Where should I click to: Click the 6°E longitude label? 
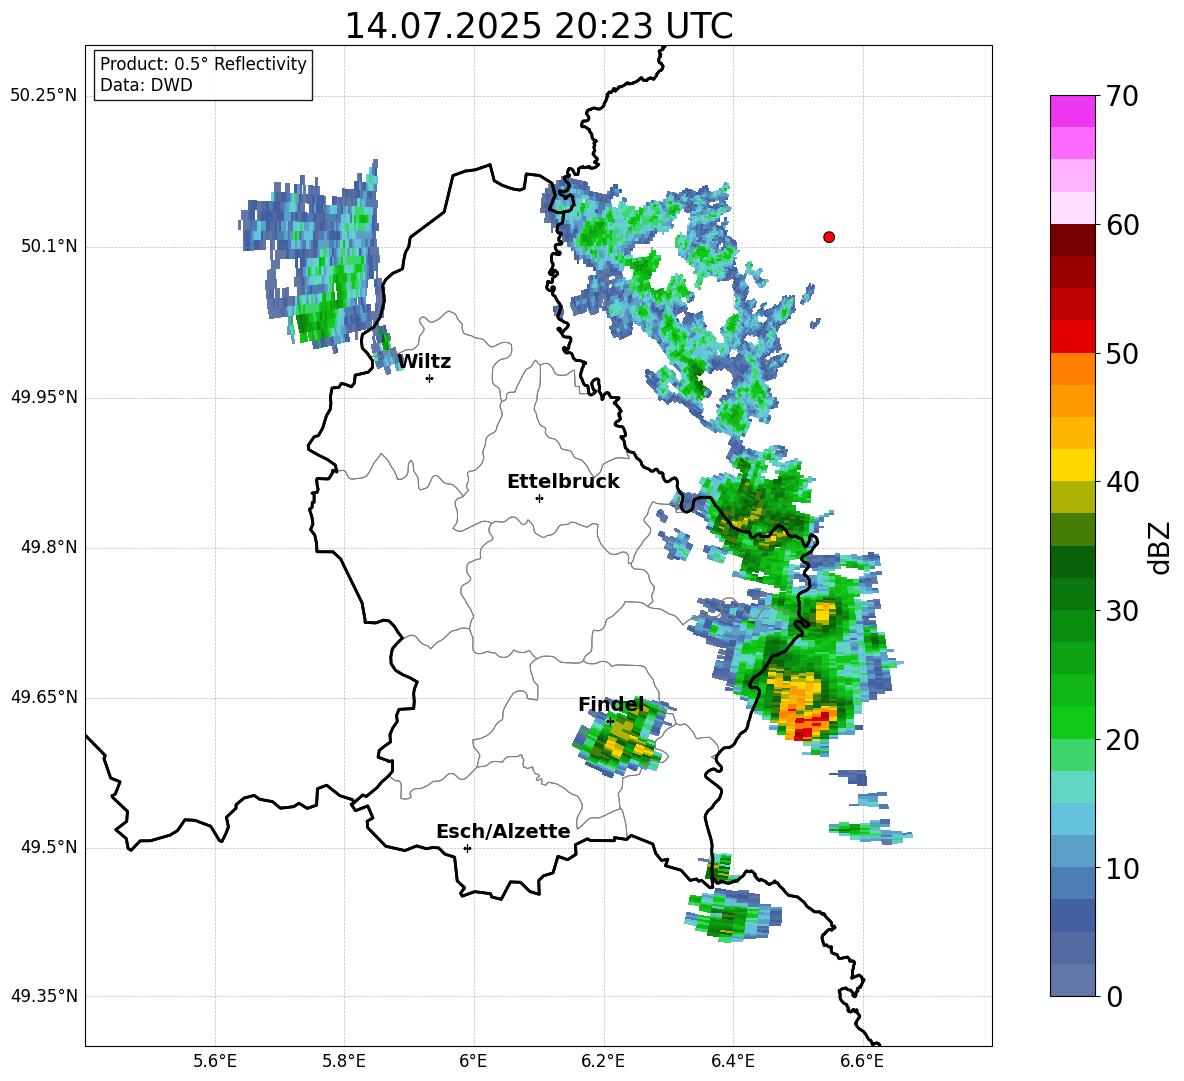point(473,1061)
